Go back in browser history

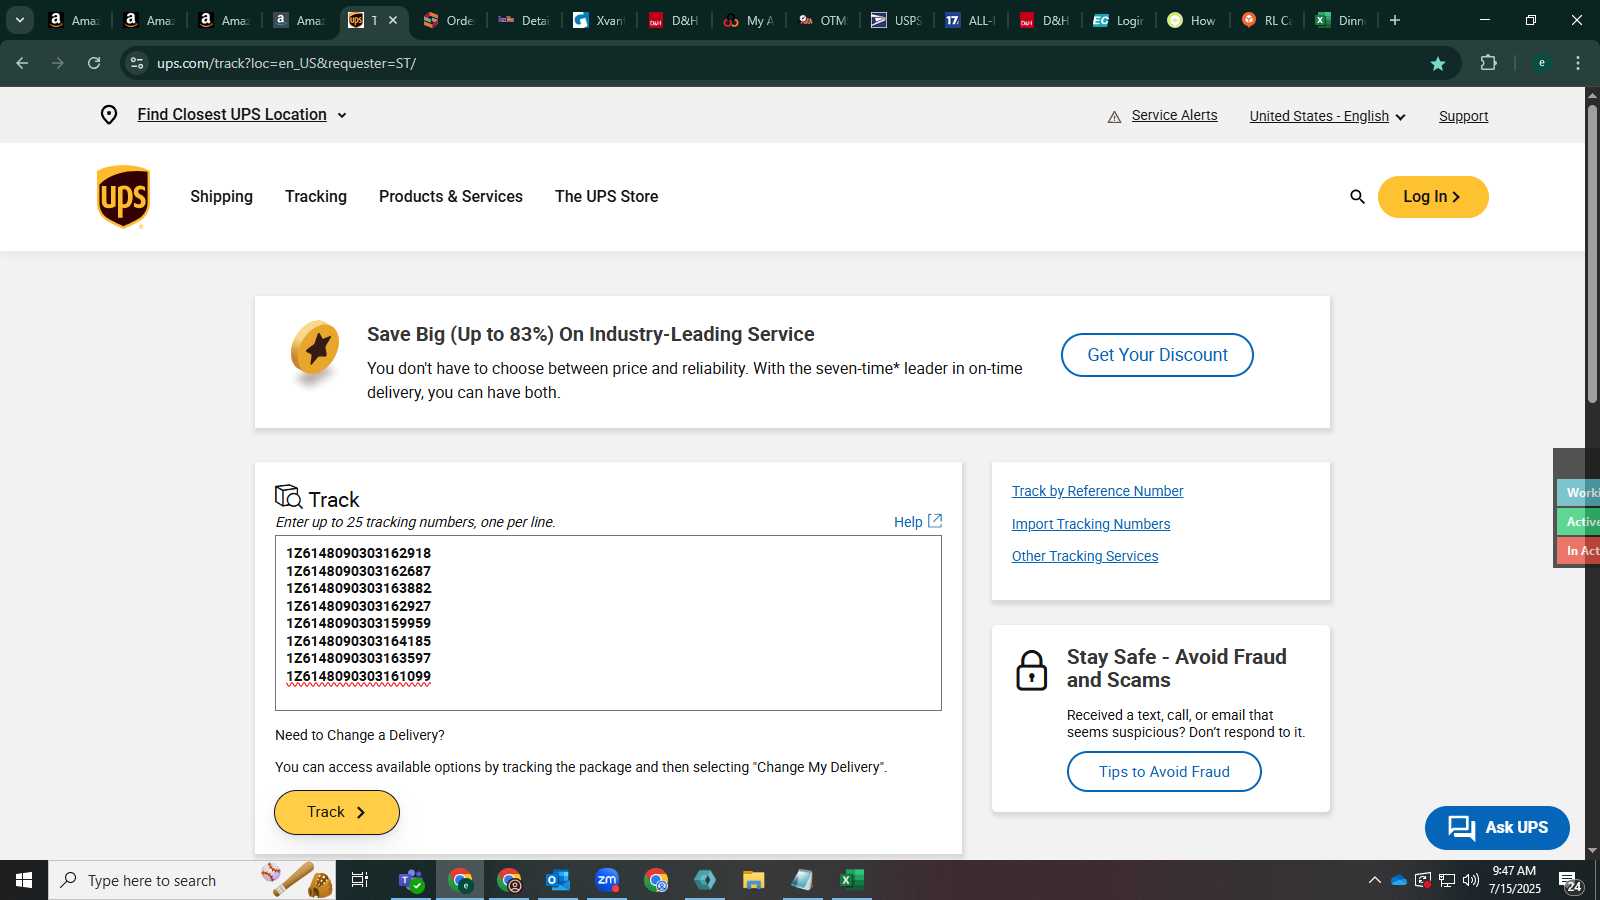(22, 63)
